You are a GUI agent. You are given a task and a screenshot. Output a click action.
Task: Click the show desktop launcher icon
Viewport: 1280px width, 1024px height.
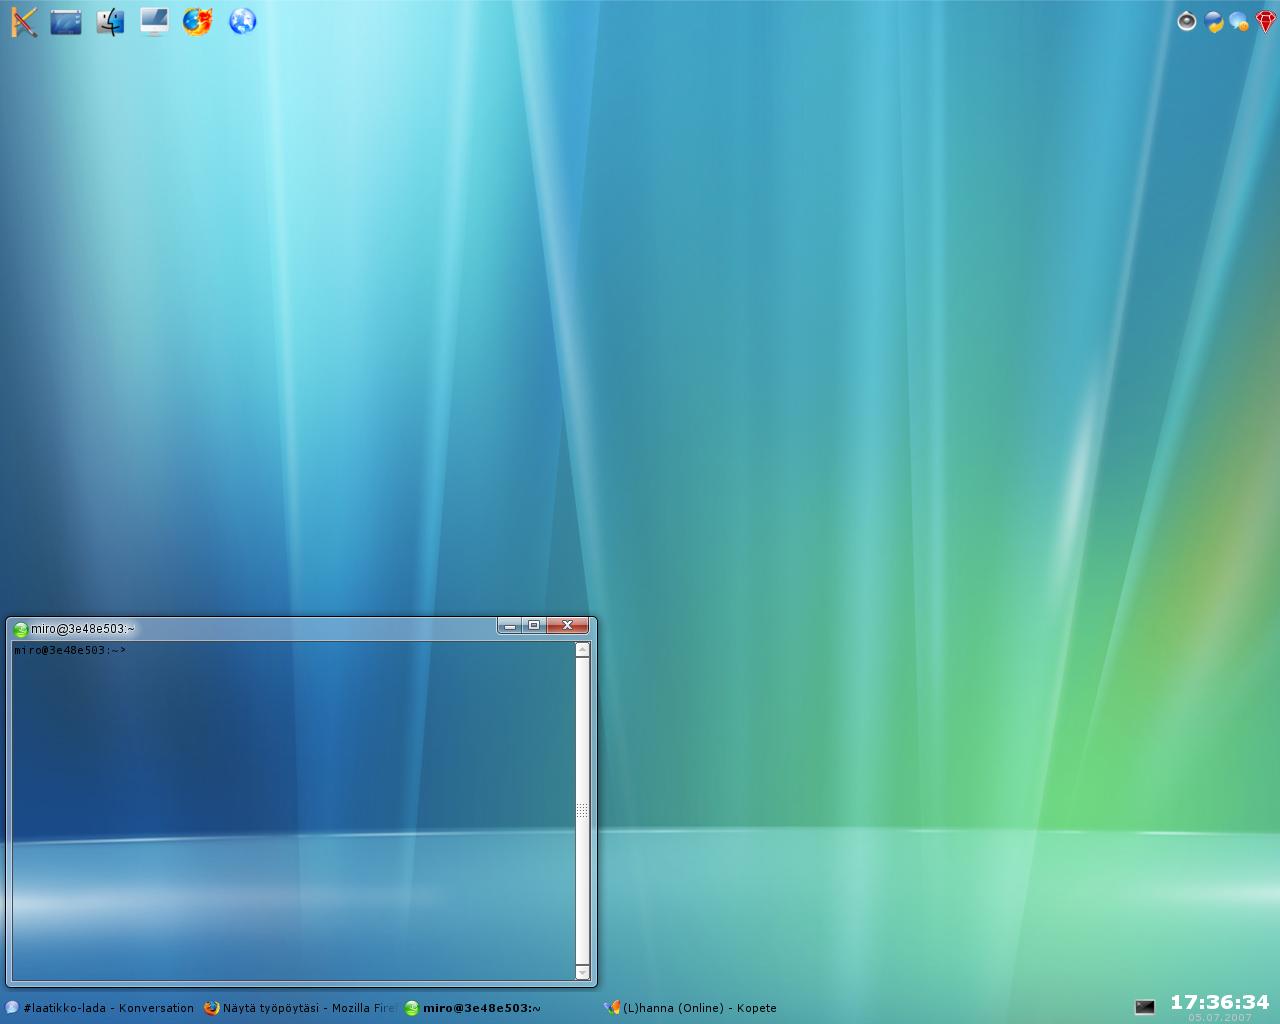[x=66, y=21]
